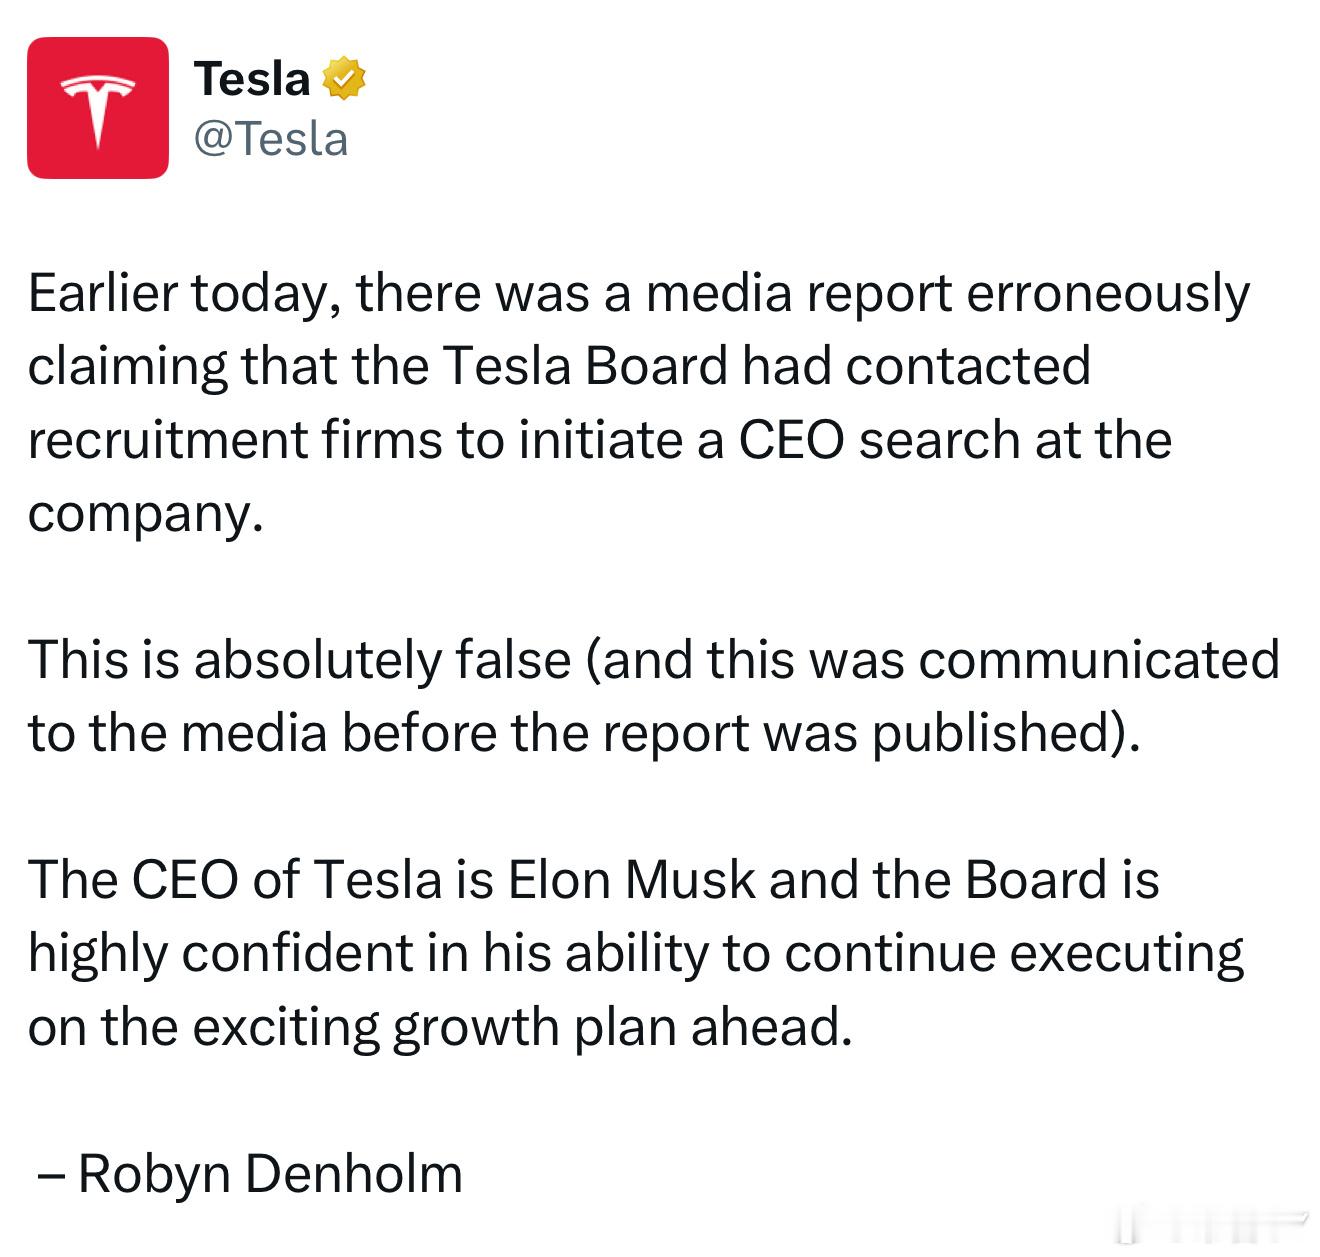Click the phrase 'CEO search' in post
The width and height of the screenshot is (1320, 1257).
(x=880, y=440)
